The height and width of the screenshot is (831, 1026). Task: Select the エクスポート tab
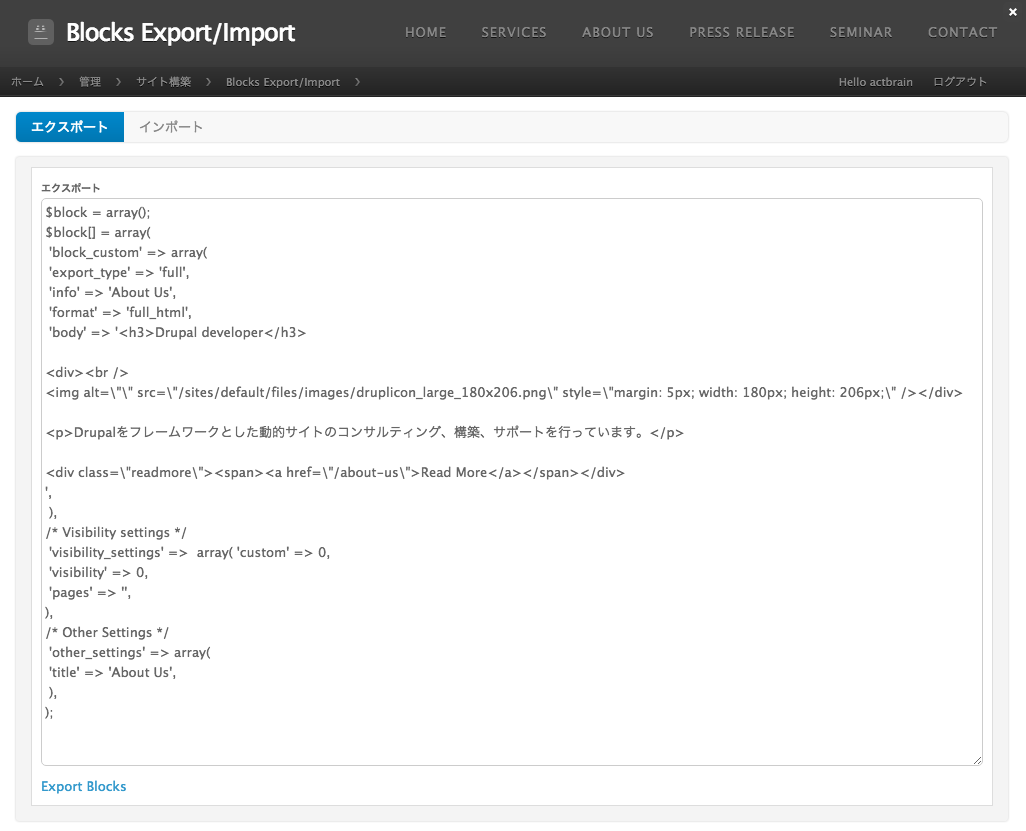pos(69,127)
